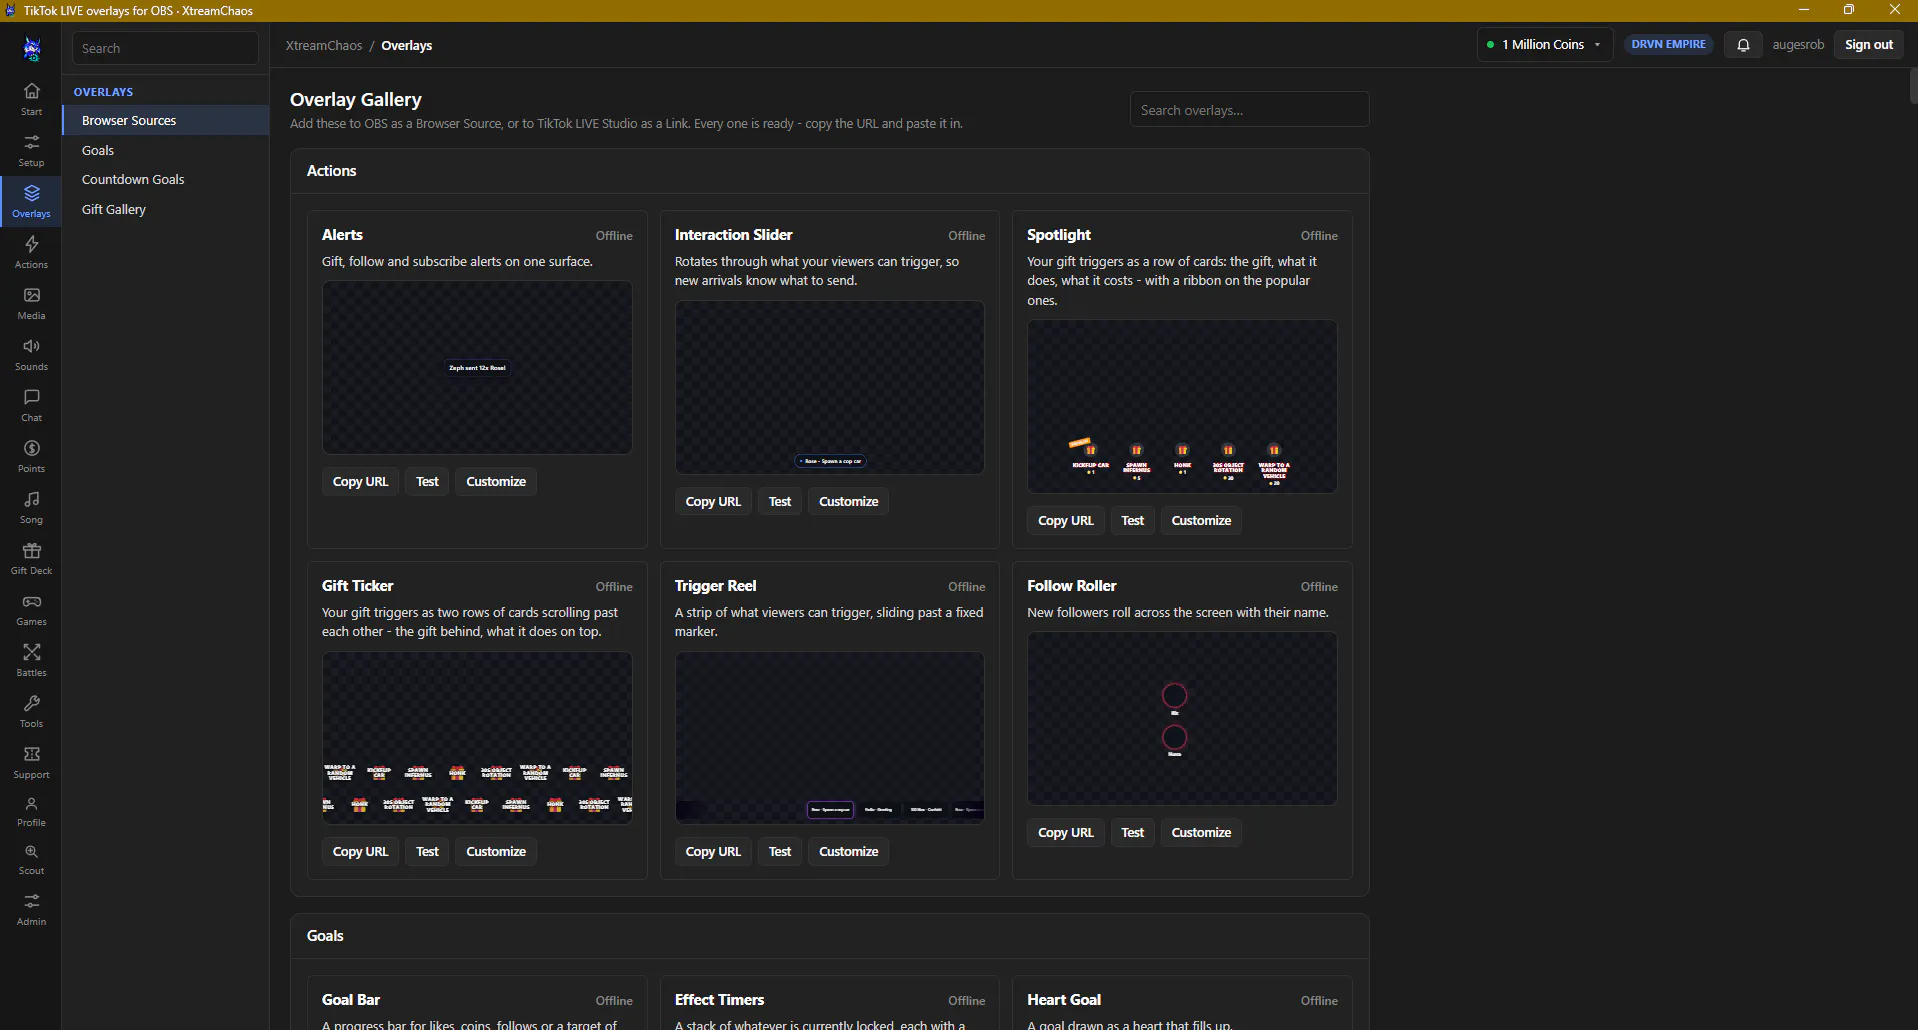Viewport: 1918px width, 1030px height.
Task: Customize the Spotlight overlay
Action: 1201,521
